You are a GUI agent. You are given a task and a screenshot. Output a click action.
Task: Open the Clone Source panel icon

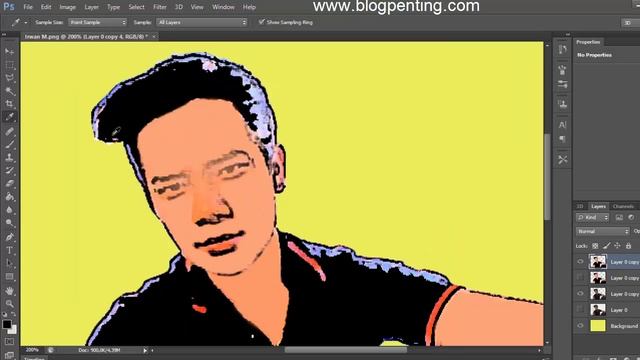pyautogui.click(x=562, y=104)
